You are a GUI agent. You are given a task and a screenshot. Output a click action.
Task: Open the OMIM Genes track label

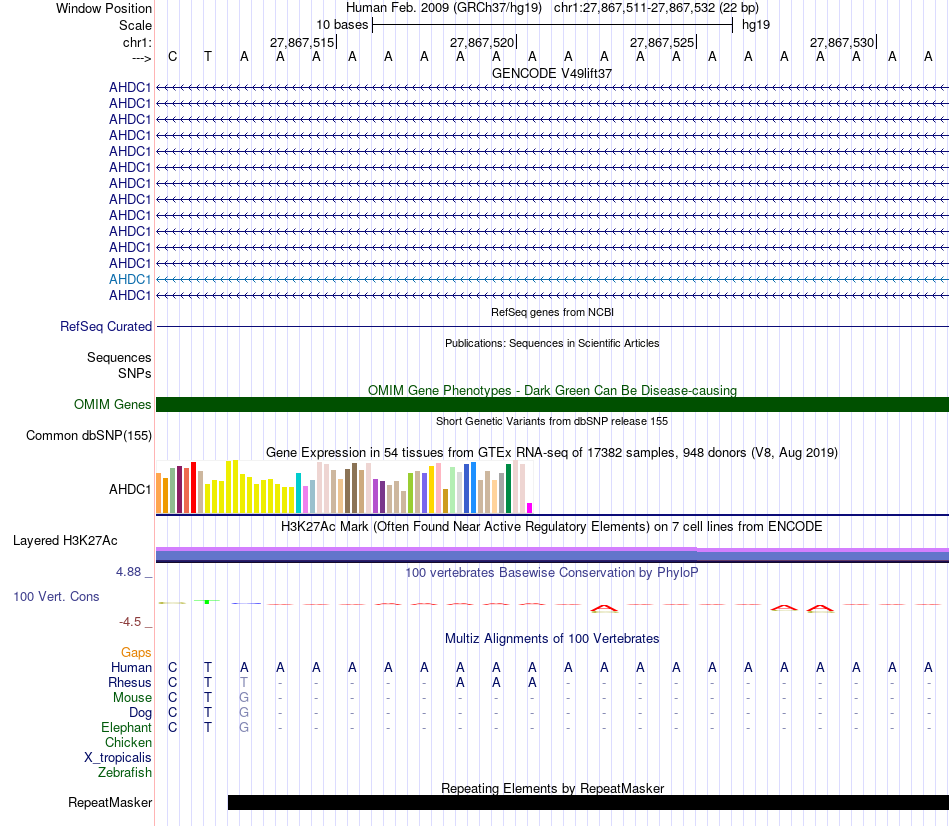(112, 404)
